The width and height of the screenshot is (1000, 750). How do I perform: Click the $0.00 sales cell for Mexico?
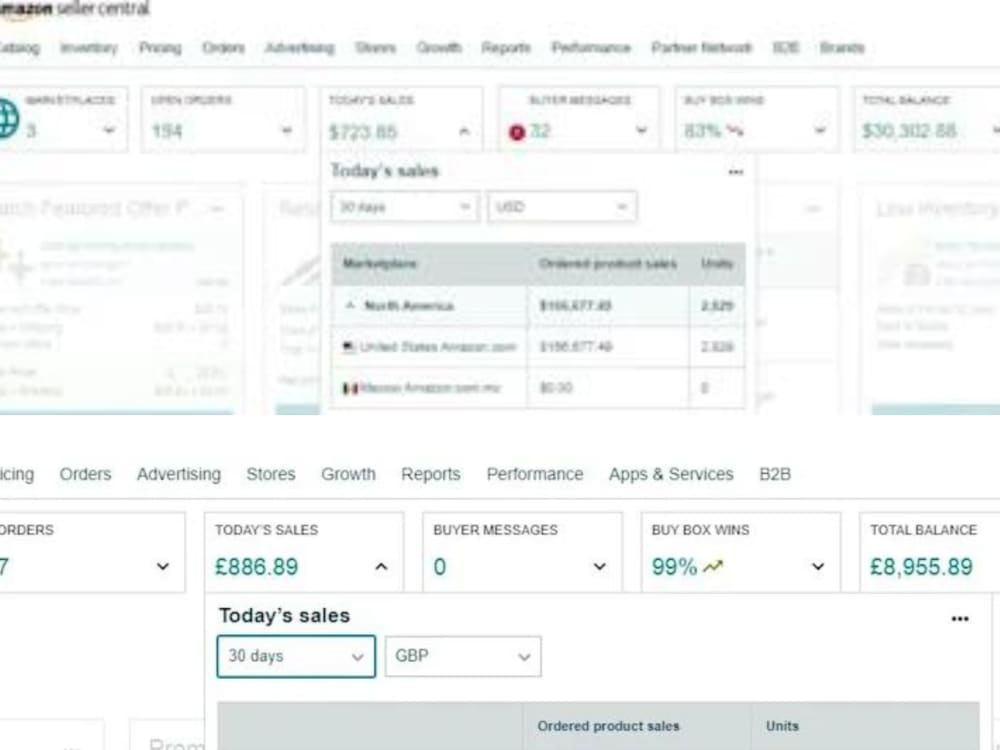(x=556, y=388)
